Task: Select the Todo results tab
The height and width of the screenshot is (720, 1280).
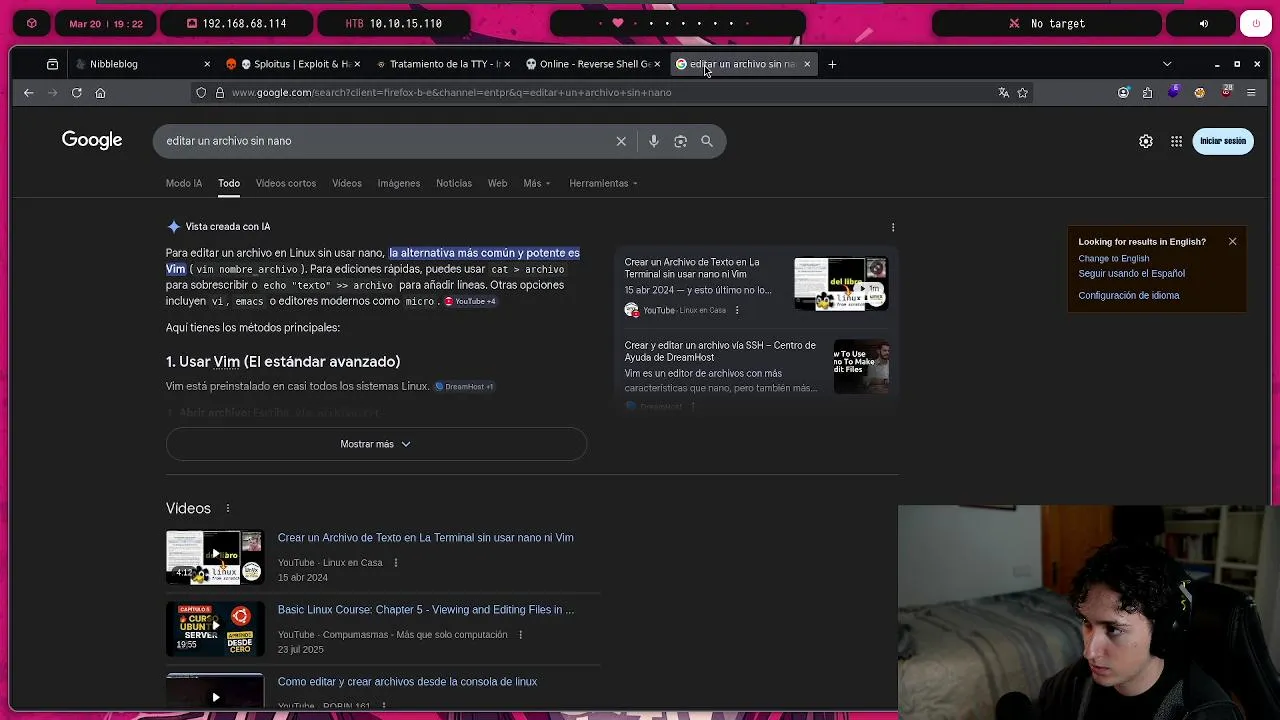Action: 229,183
